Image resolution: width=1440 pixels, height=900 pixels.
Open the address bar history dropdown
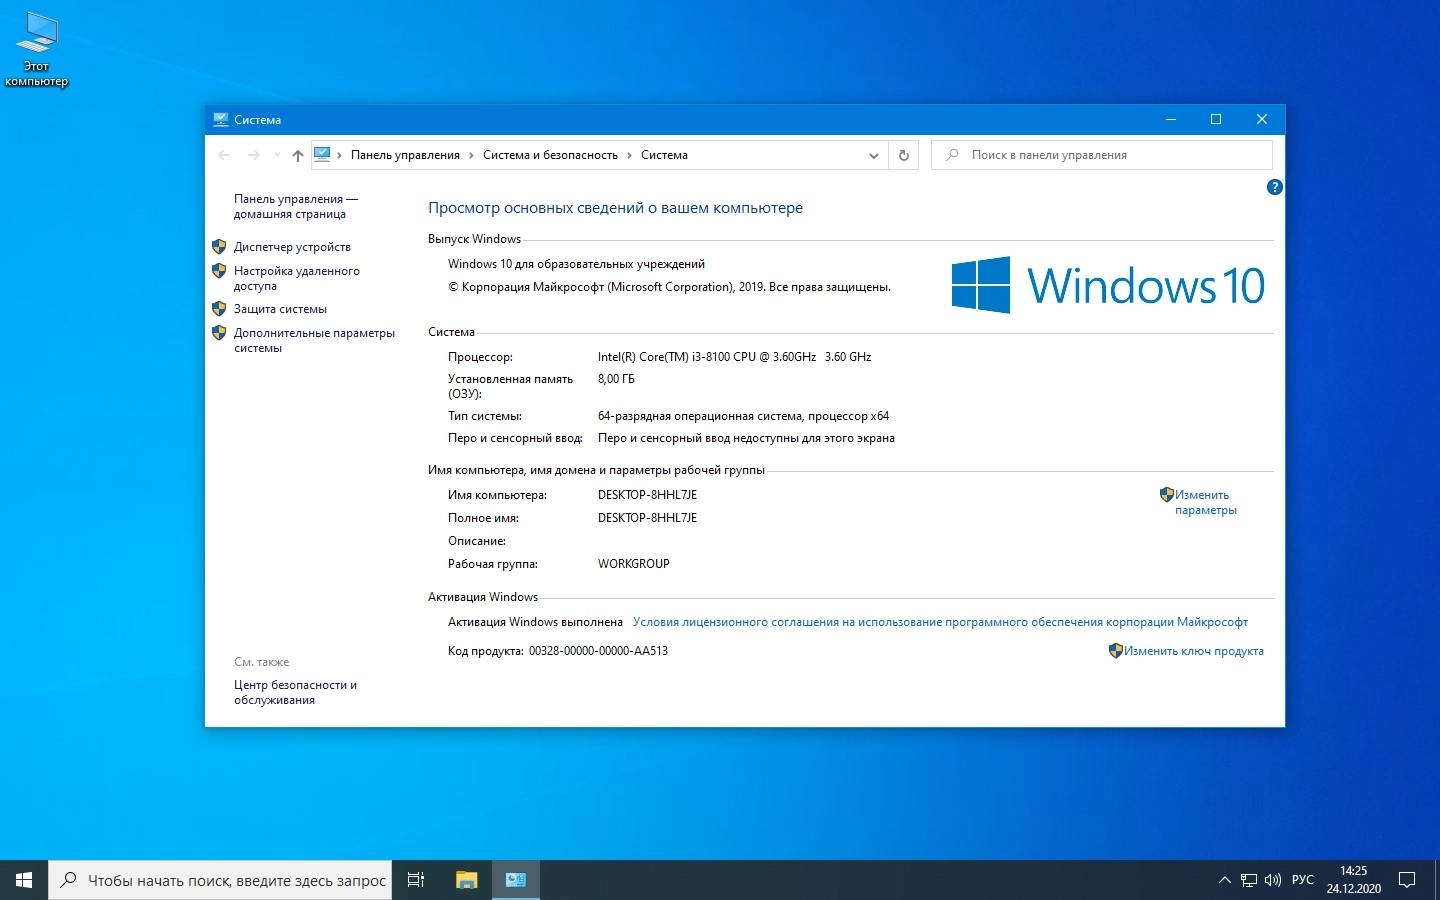pos(874,155)
